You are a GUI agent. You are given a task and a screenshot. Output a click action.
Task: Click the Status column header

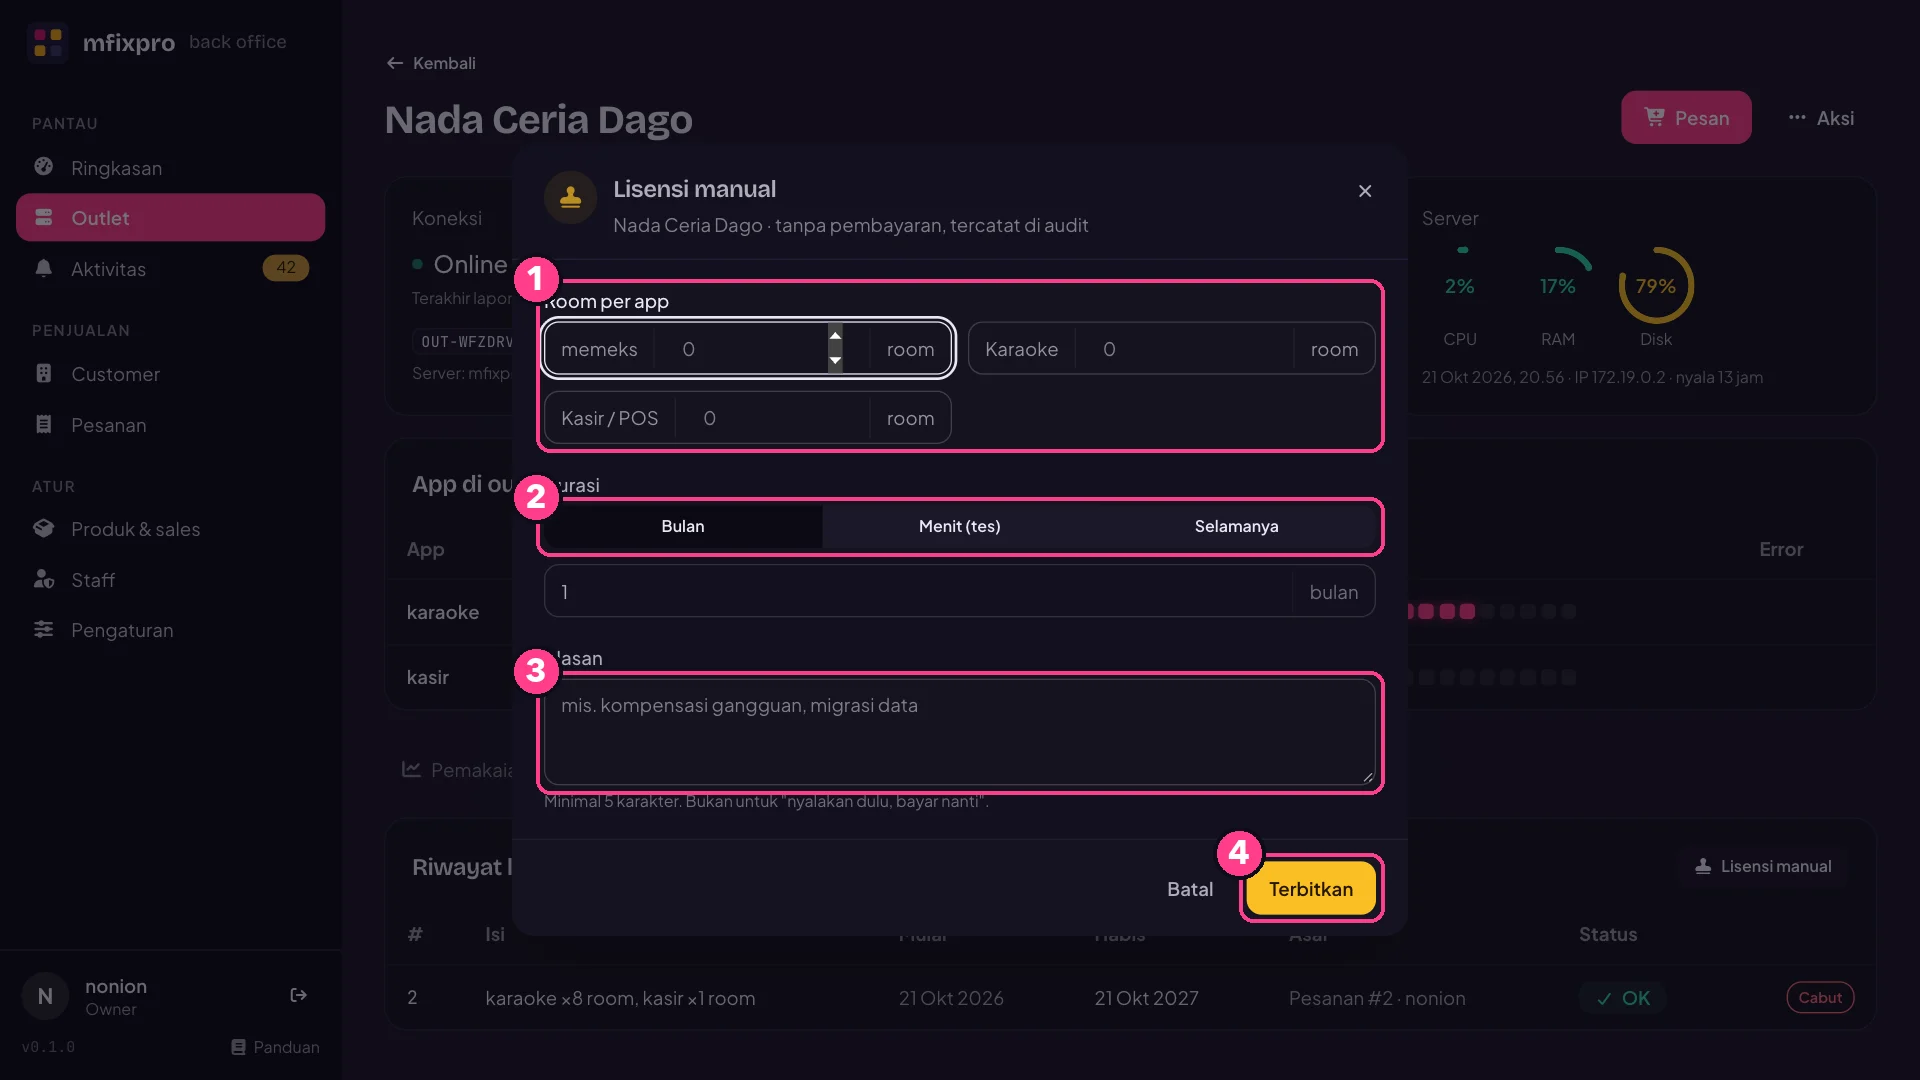[1608, 934]
